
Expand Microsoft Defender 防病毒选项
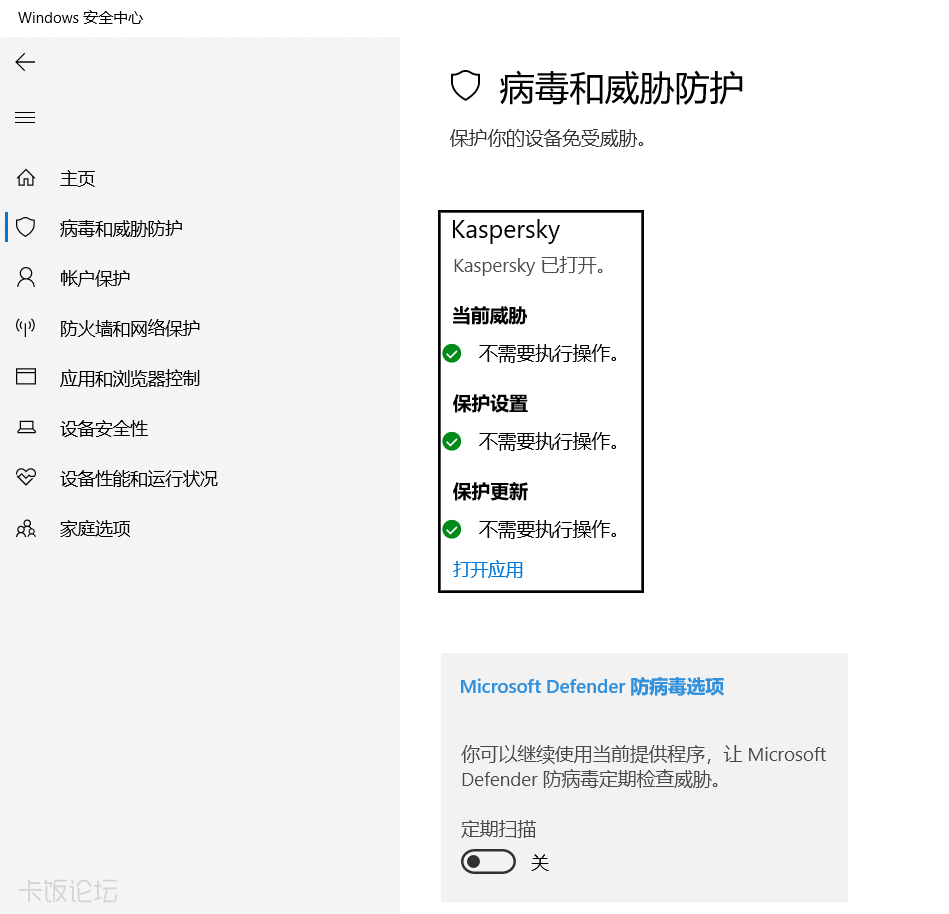[591, 687]
